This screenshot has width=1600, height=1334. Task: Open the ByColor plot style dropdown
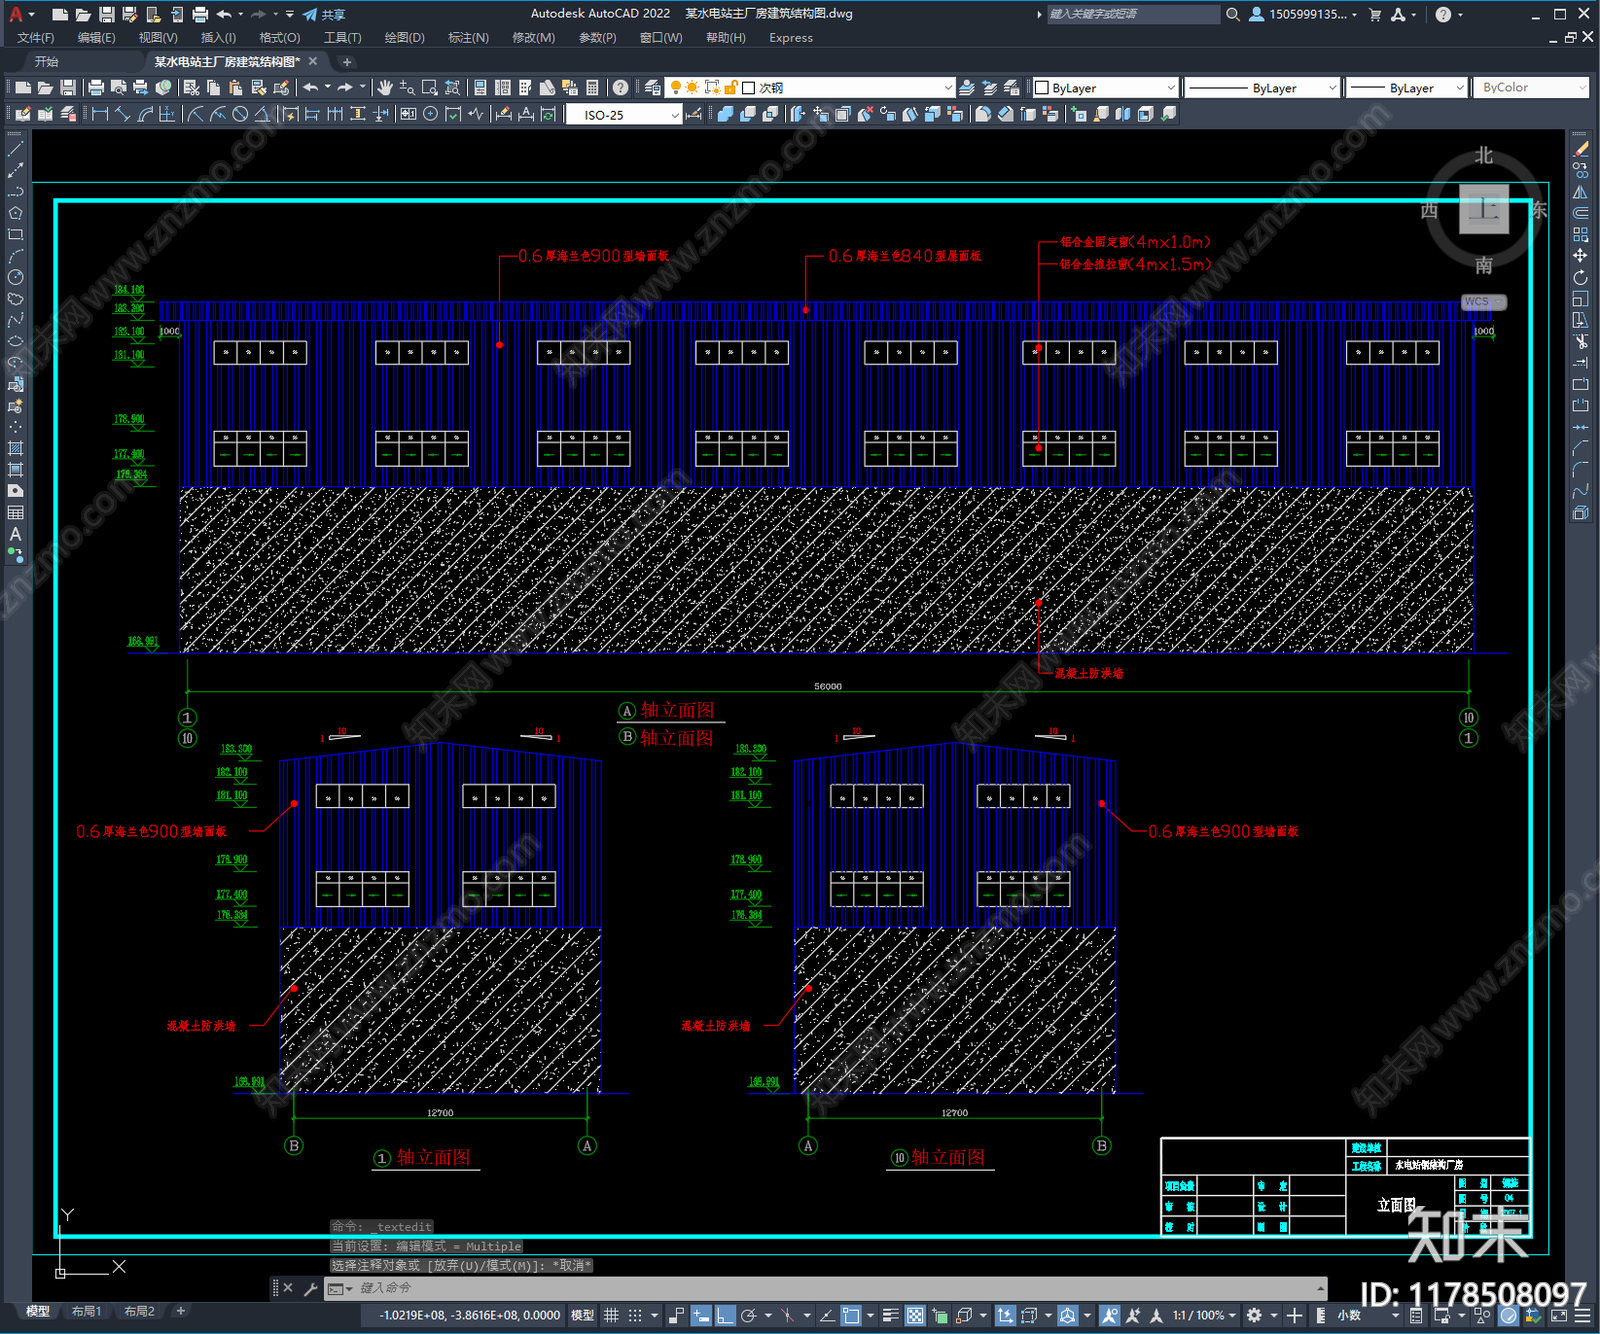tap(1531, 88)
